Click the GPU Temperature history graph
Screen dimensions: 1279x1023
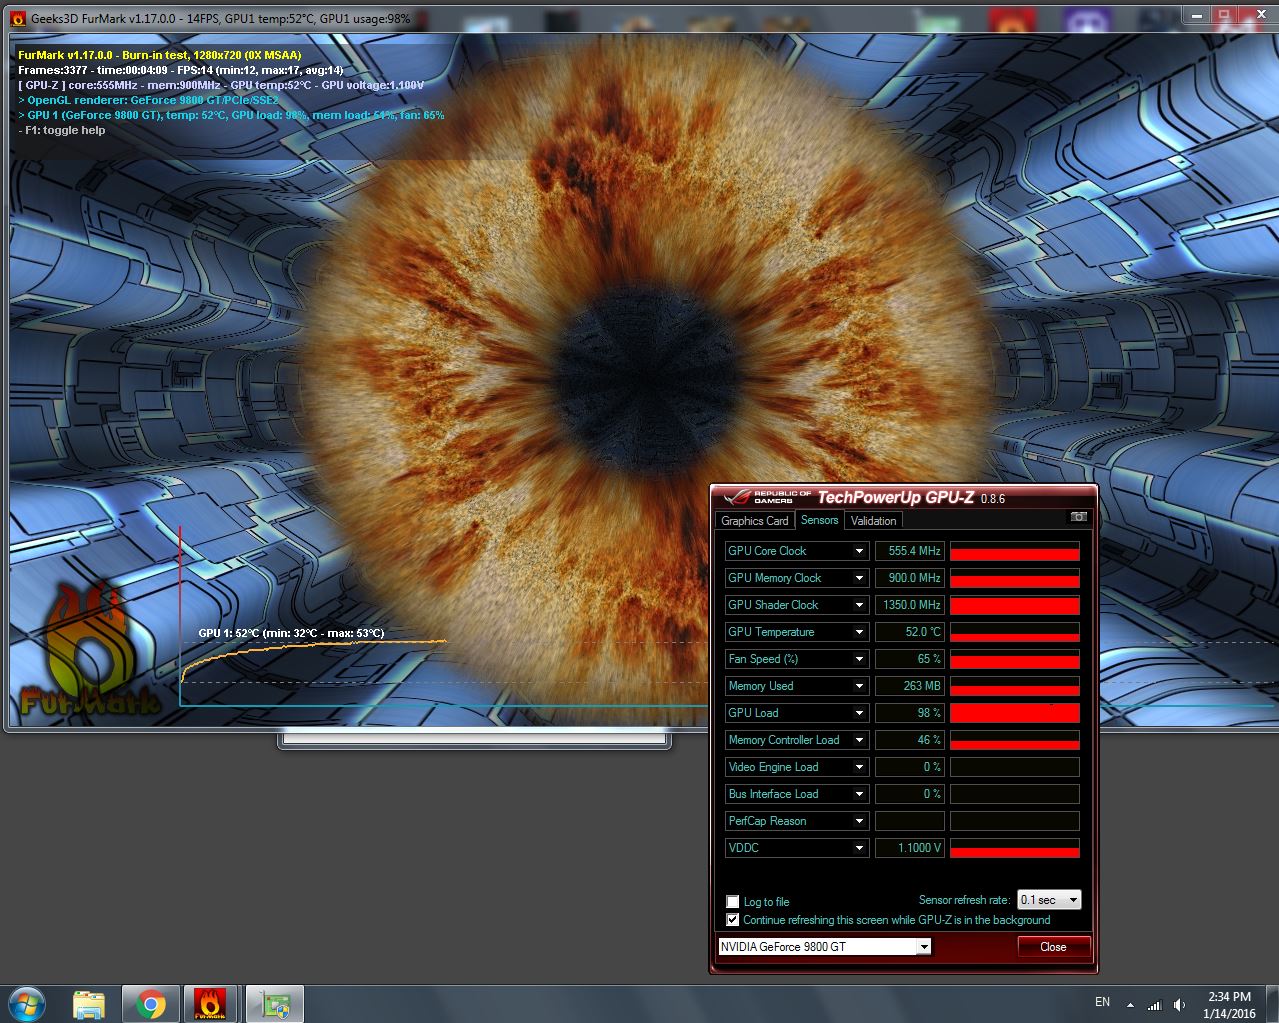[x=1014, y=632]
